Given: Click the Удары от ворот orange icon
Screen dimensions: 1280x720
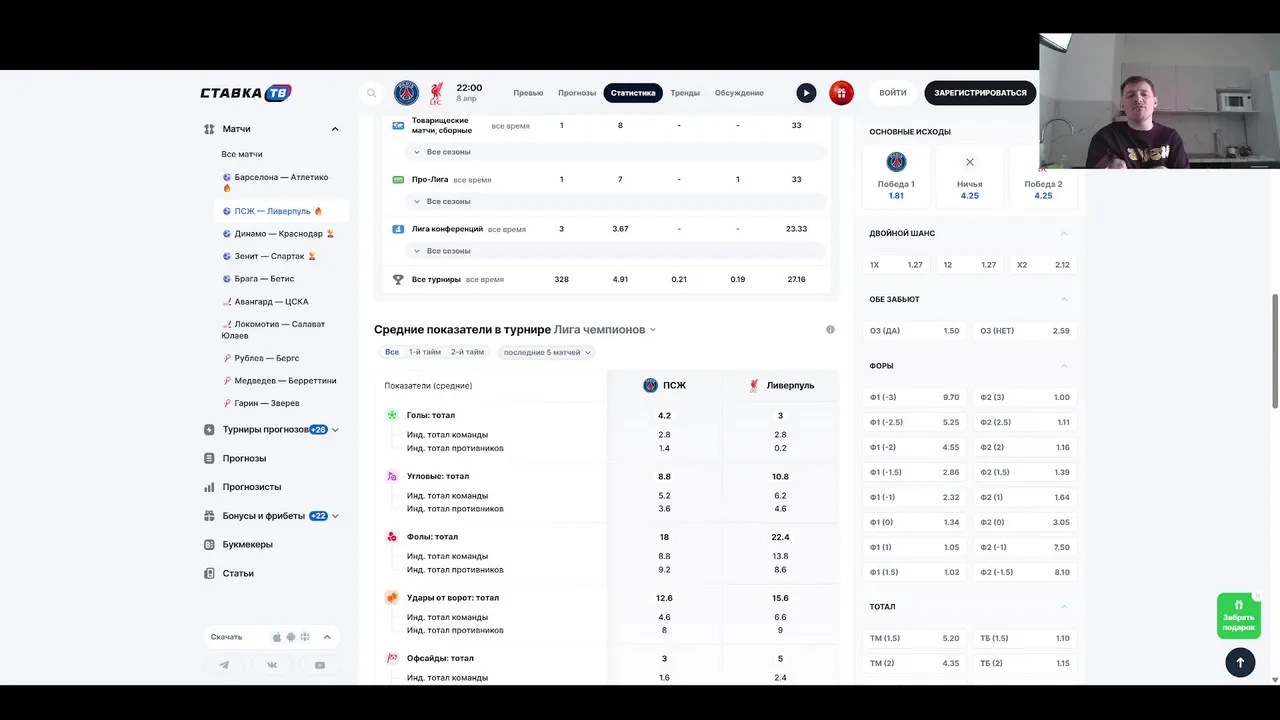Looking at the screenshot, I should coord(393,598).
